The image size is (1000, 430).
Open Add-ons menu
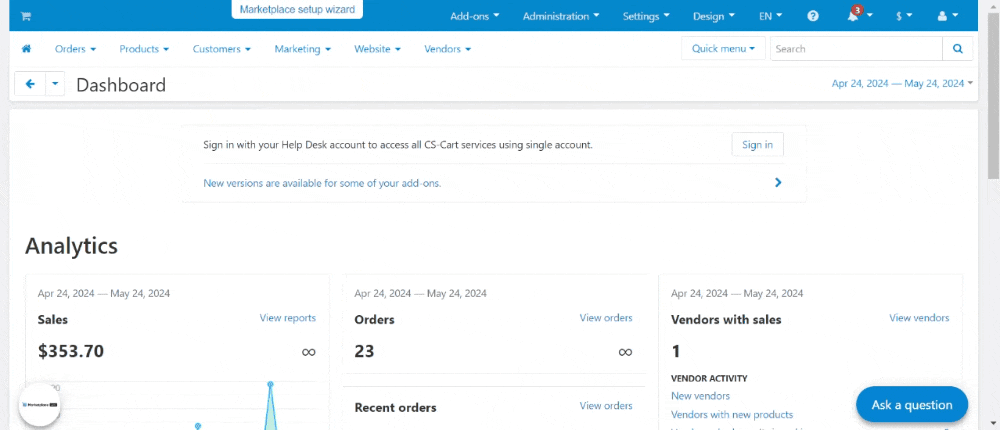pyautogui.click(x=474, y=16)
